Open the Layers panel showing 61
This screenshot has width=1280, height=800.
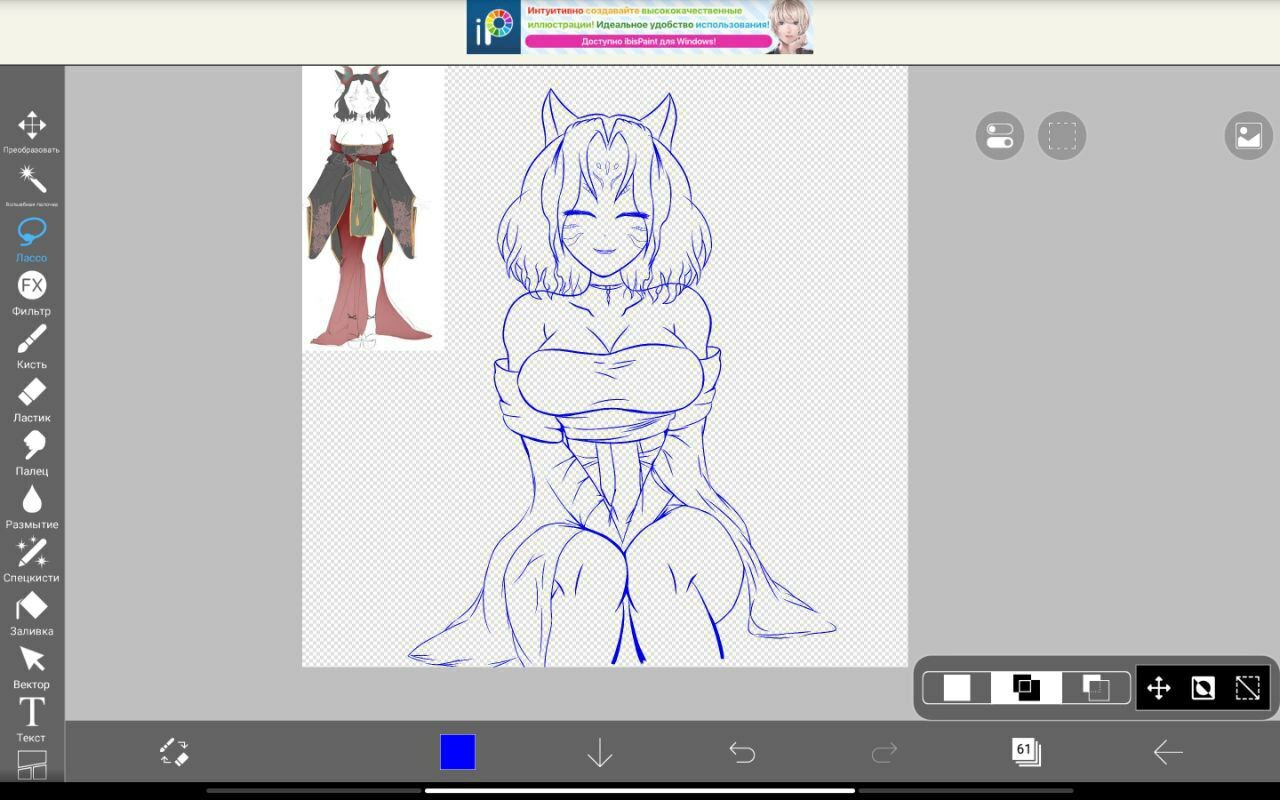coord(1026,752)
